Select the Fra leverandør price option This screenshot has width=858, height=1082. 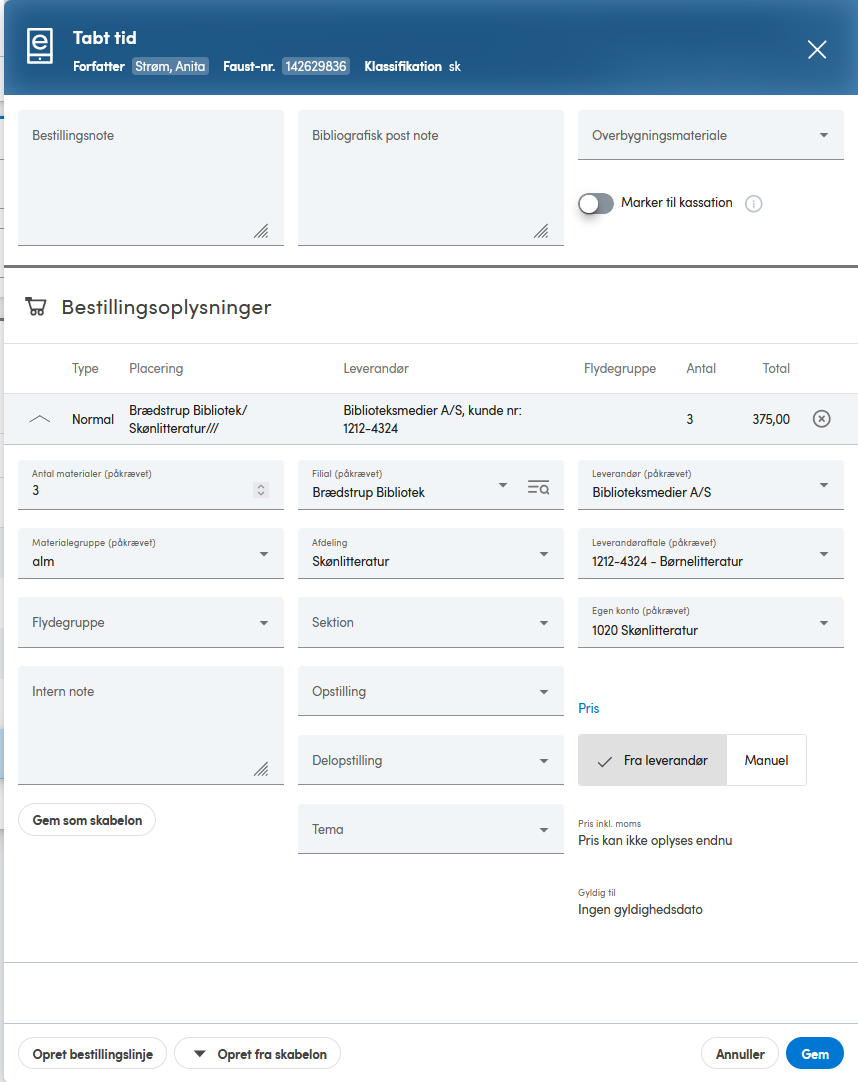[652, 760]
